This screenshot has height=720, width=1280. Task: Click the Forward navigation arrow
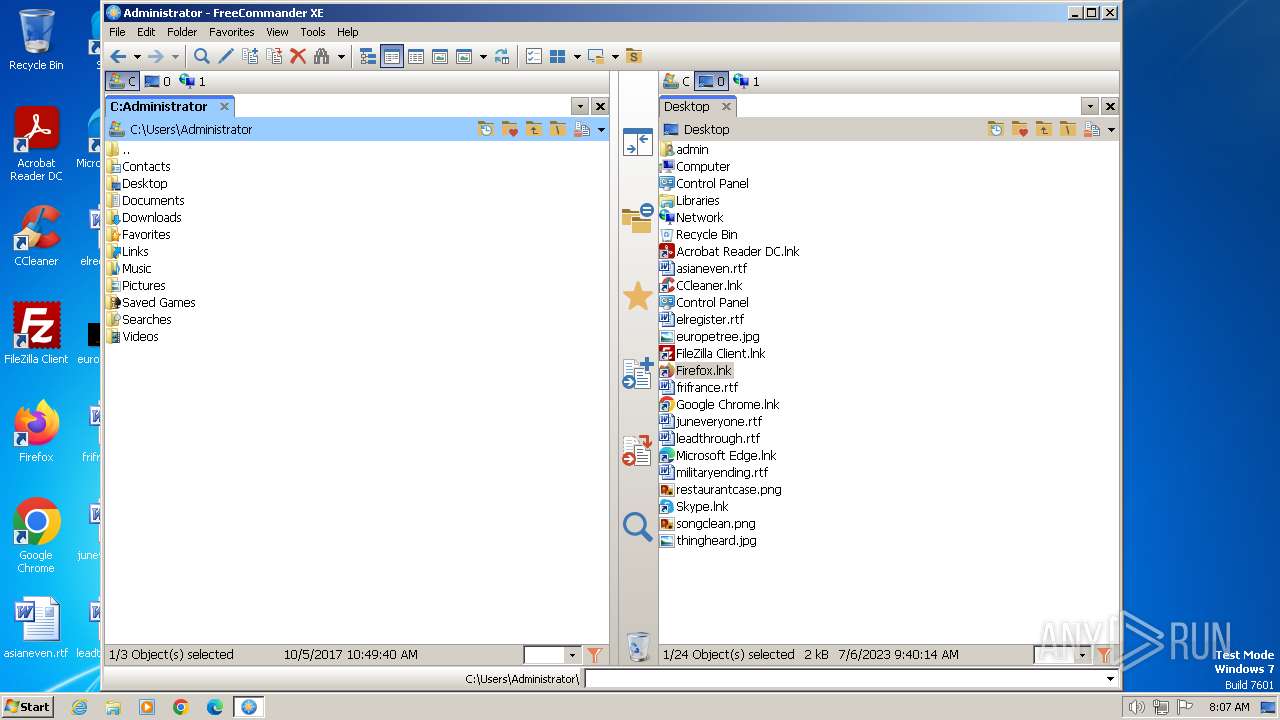155,57
